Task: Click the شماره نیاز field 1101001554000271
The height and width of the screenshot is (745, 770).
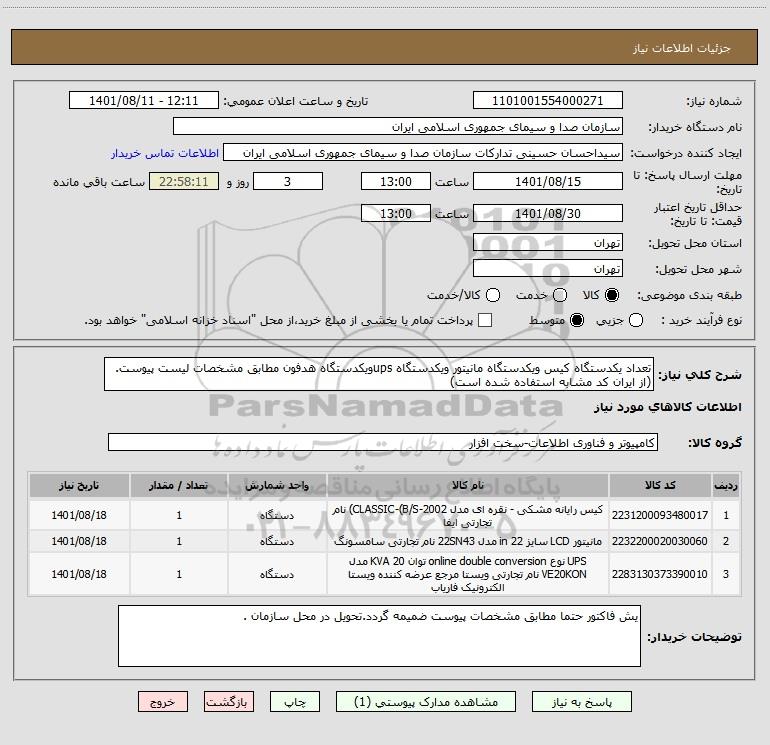Action: (548, 101)
